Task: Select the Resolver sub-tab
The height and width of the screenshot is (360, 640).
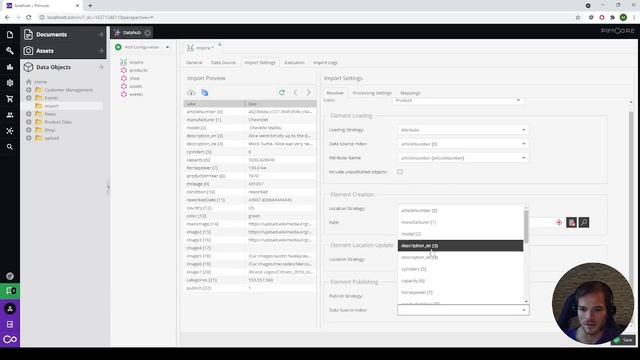Action: point(335,93)
